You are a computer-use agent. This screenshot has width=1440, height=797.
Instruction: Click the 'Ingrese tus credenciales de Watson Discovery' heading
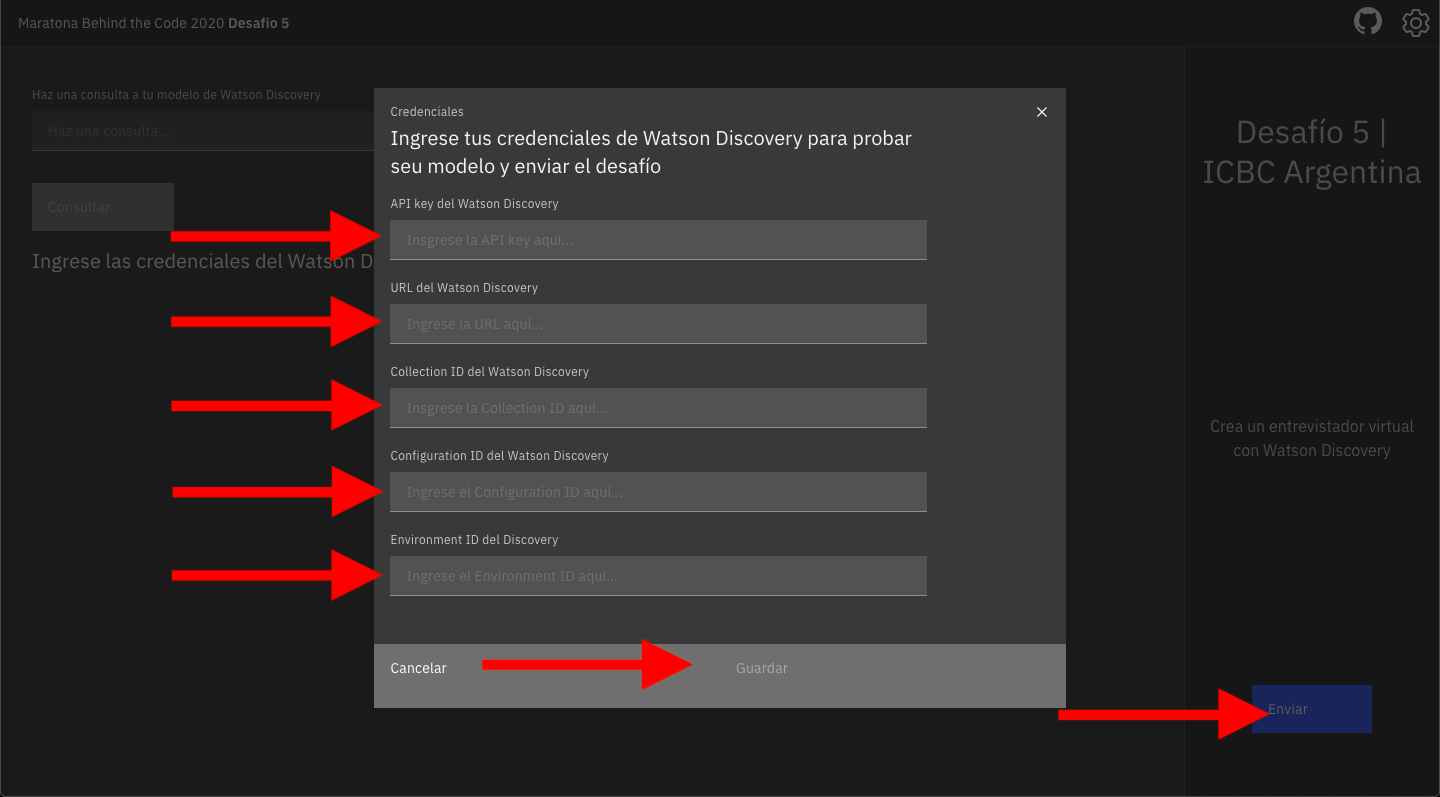(x=651, y=152)
